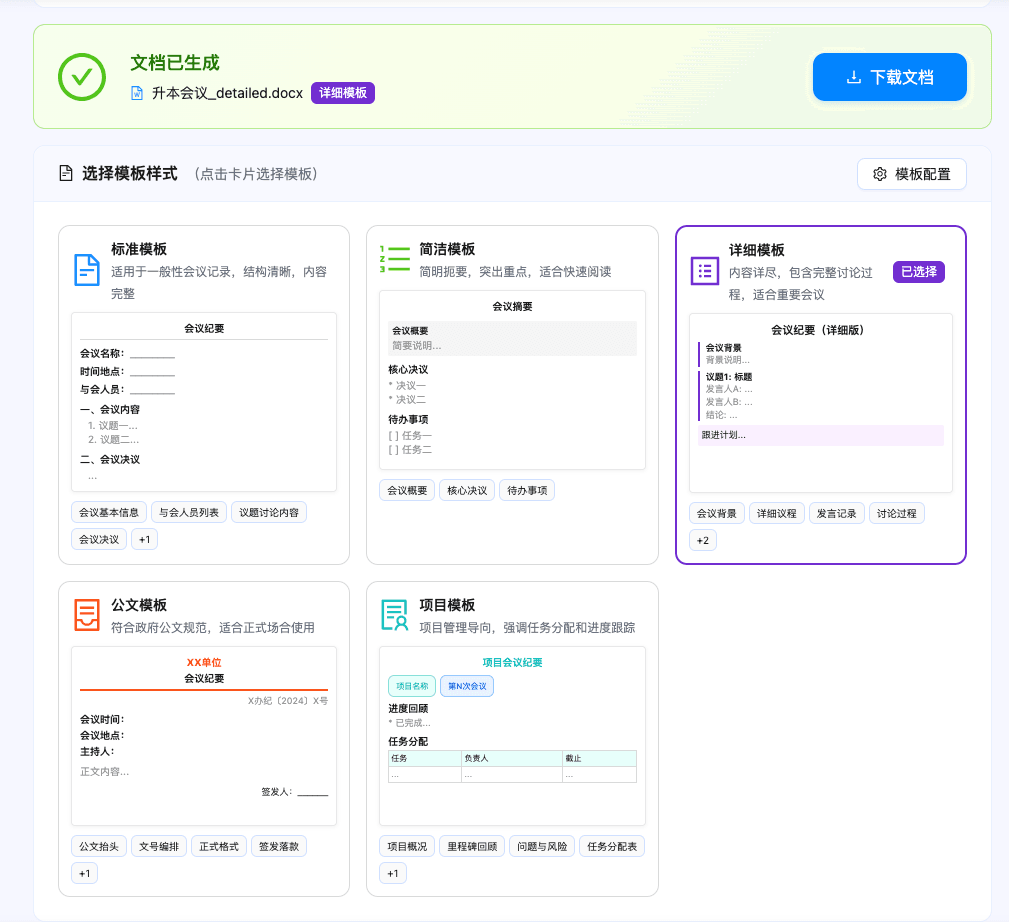Image resolution: width=1009 pixels, height=922 pixels.
Task: Select the 项目模板 card title
Action: [447, 605]
